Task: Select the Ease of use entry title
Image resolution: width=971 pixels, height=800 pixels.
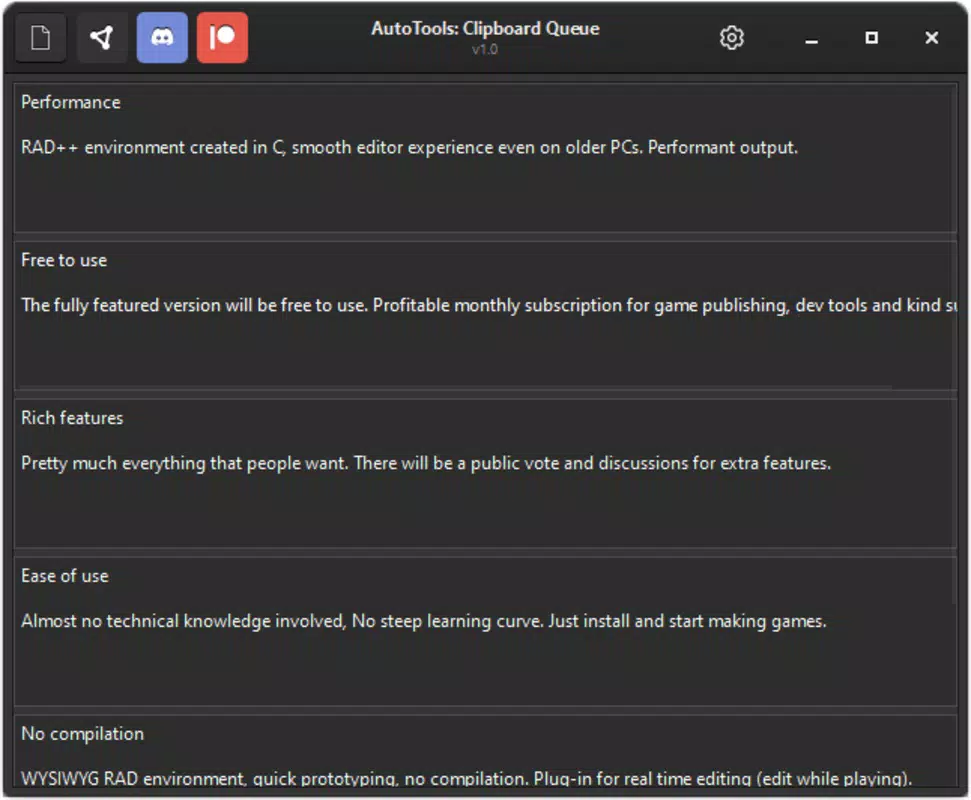Action: click(65, 576)
